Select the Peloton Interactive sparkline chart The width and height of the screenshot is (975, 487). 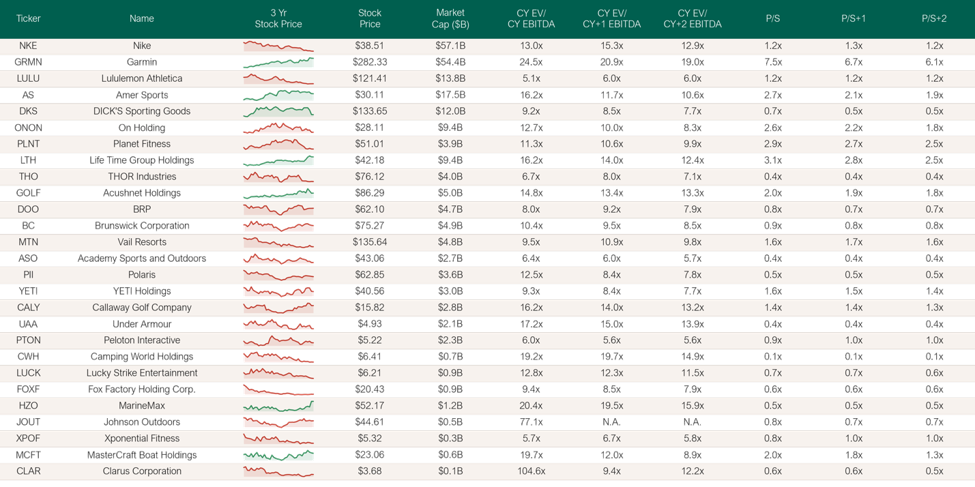tap(279, 340)
